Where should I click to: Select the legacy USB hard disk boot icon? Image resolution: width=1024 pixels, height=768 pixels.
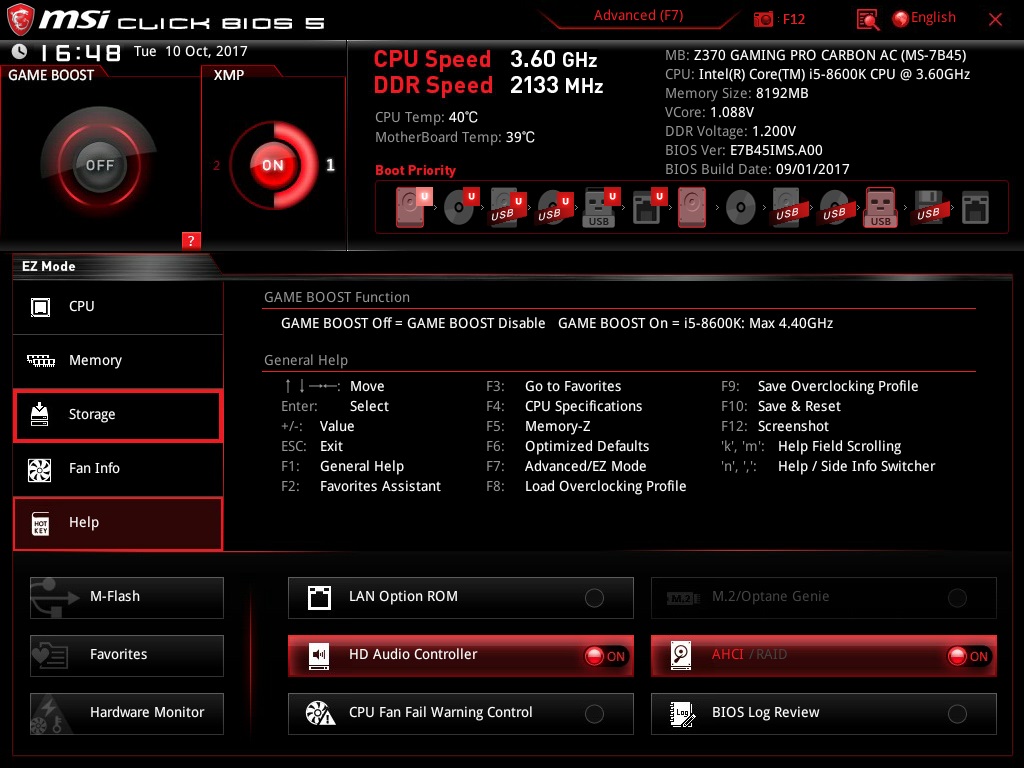coord(787,207)
